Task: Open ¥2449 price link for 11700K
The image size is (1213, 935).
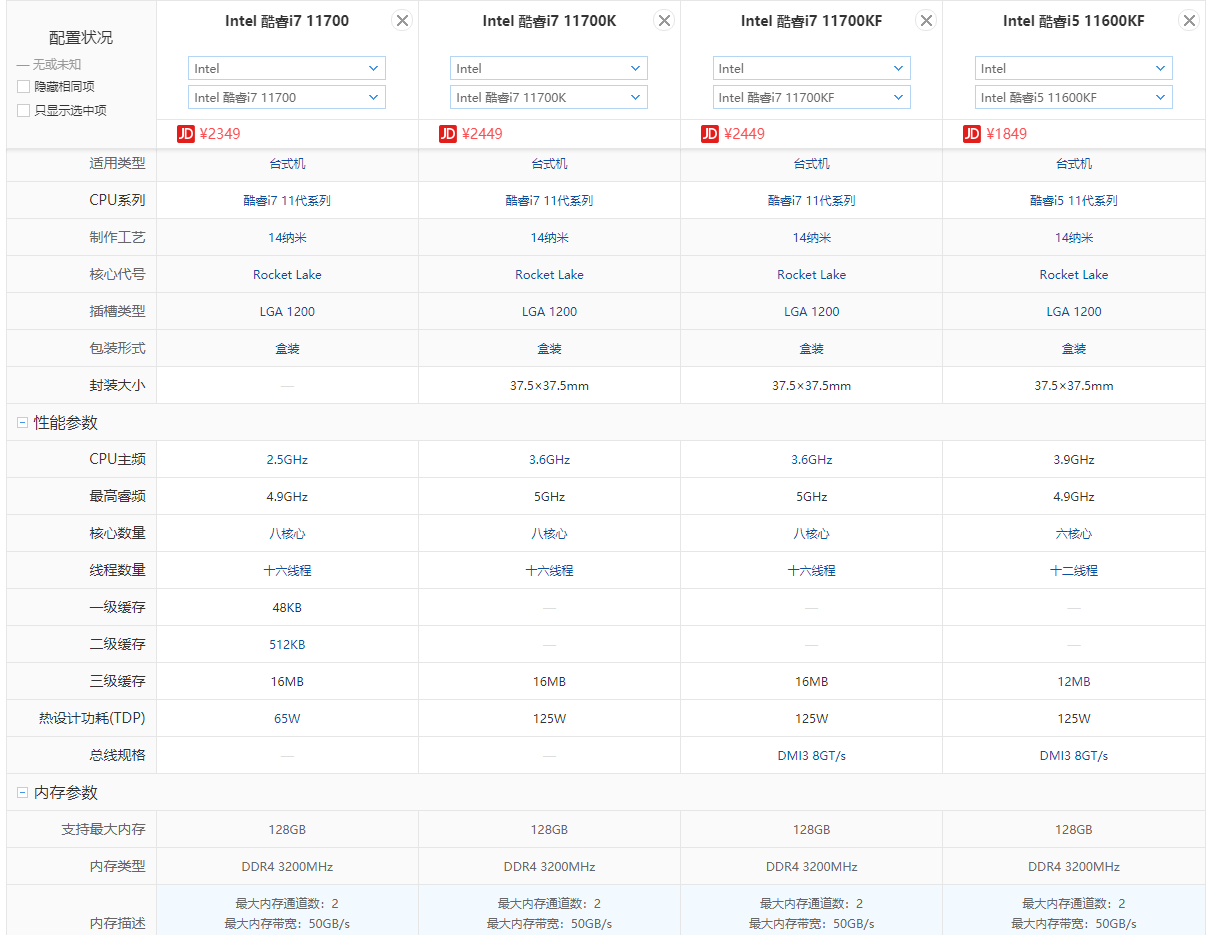Action: (x=482, y=134)
